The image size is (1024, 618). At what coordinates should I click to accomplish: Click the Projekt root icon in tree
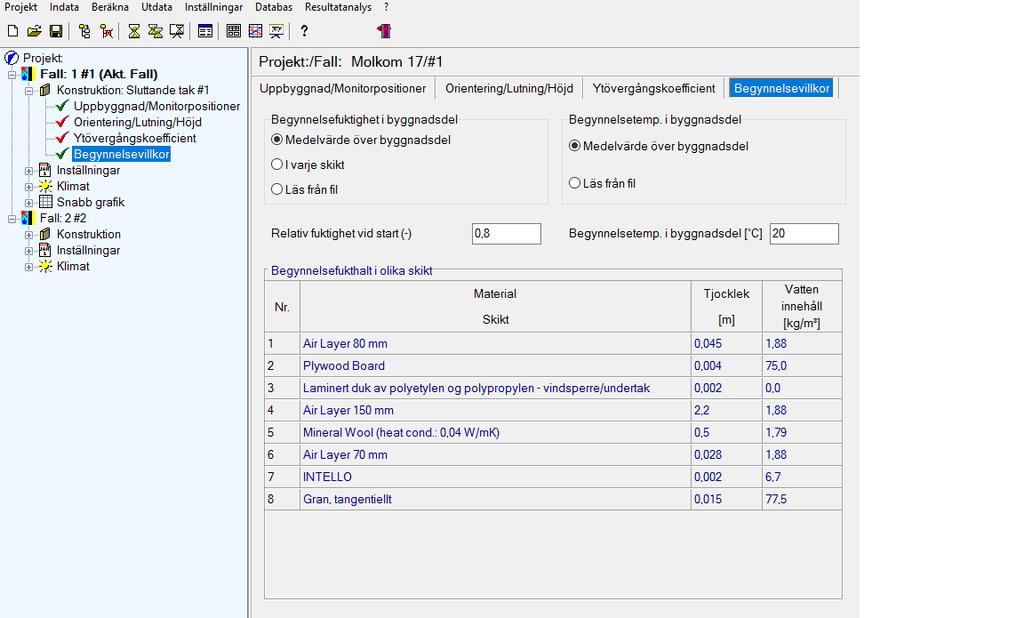coord(12,58)
